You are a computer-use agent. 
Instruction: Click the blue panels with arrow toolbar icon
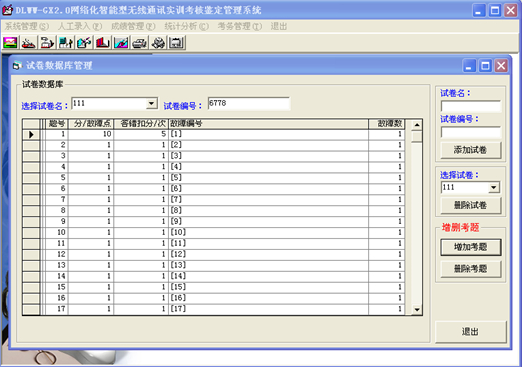tap(66, 43)
